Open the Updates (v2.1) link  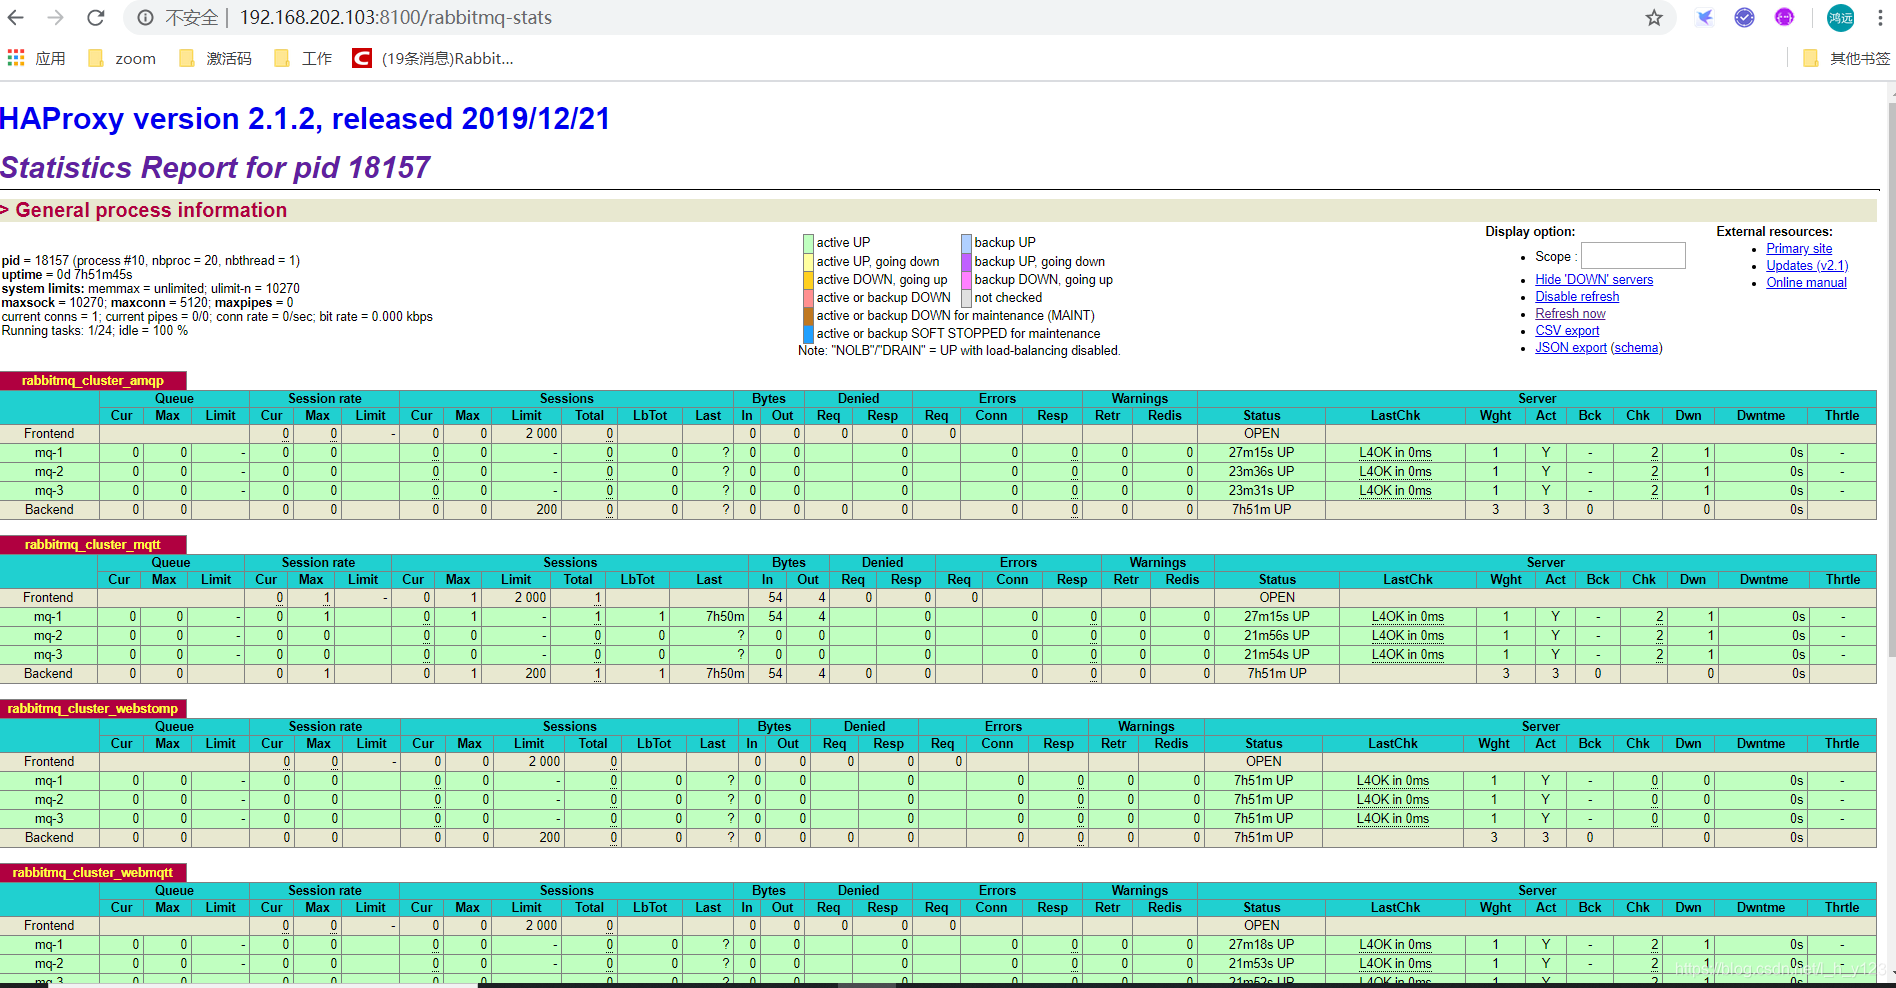pos(1807,266)
